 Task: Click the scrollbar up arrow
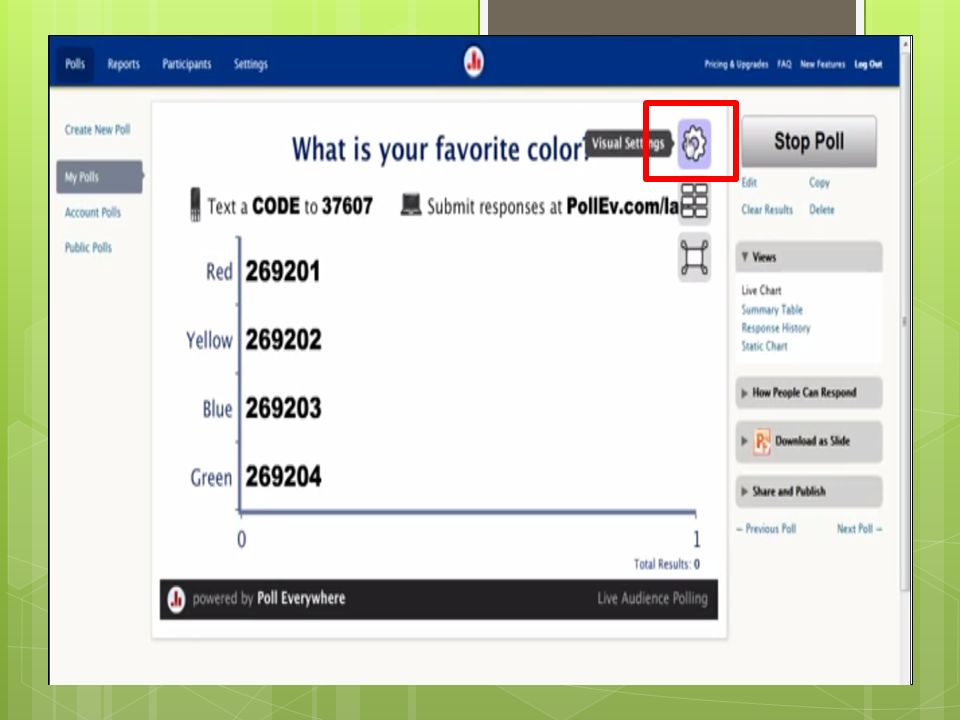point(904,43)
